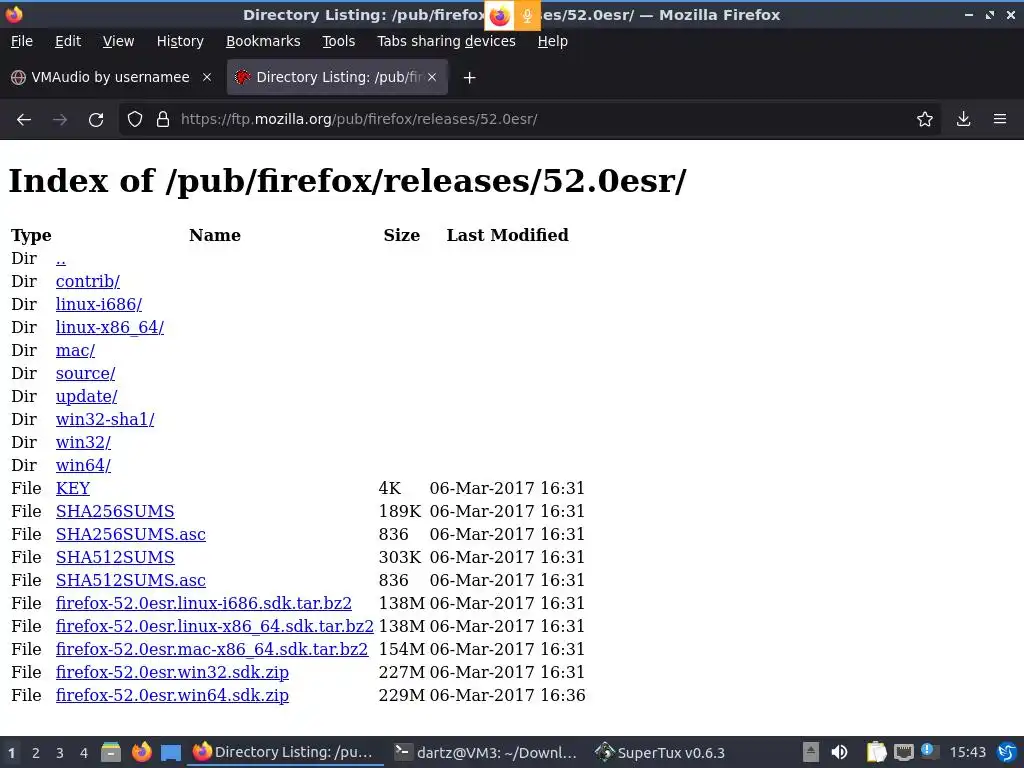1024x768 pixels.
Task: Open the win64/ directory
Action: (x=83, y=465)
